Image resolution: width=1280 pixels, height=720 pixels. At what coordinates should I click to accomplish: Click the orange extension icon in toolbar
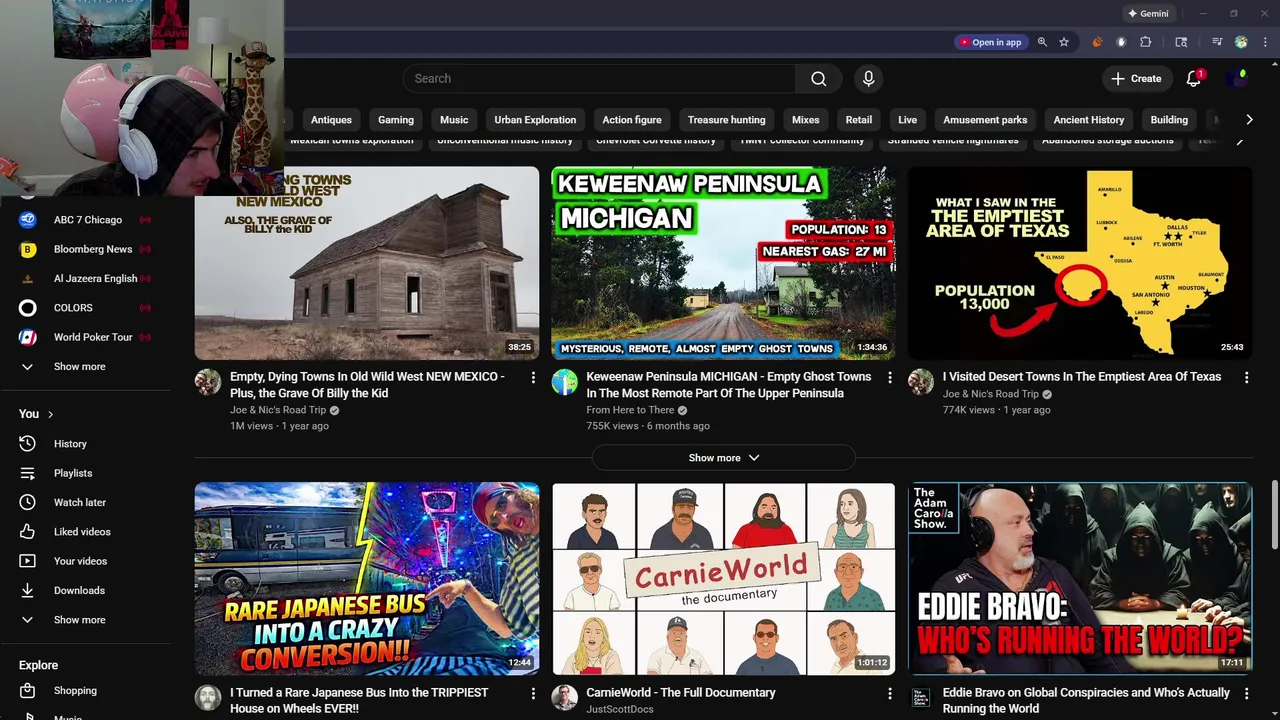[1097, 42]
